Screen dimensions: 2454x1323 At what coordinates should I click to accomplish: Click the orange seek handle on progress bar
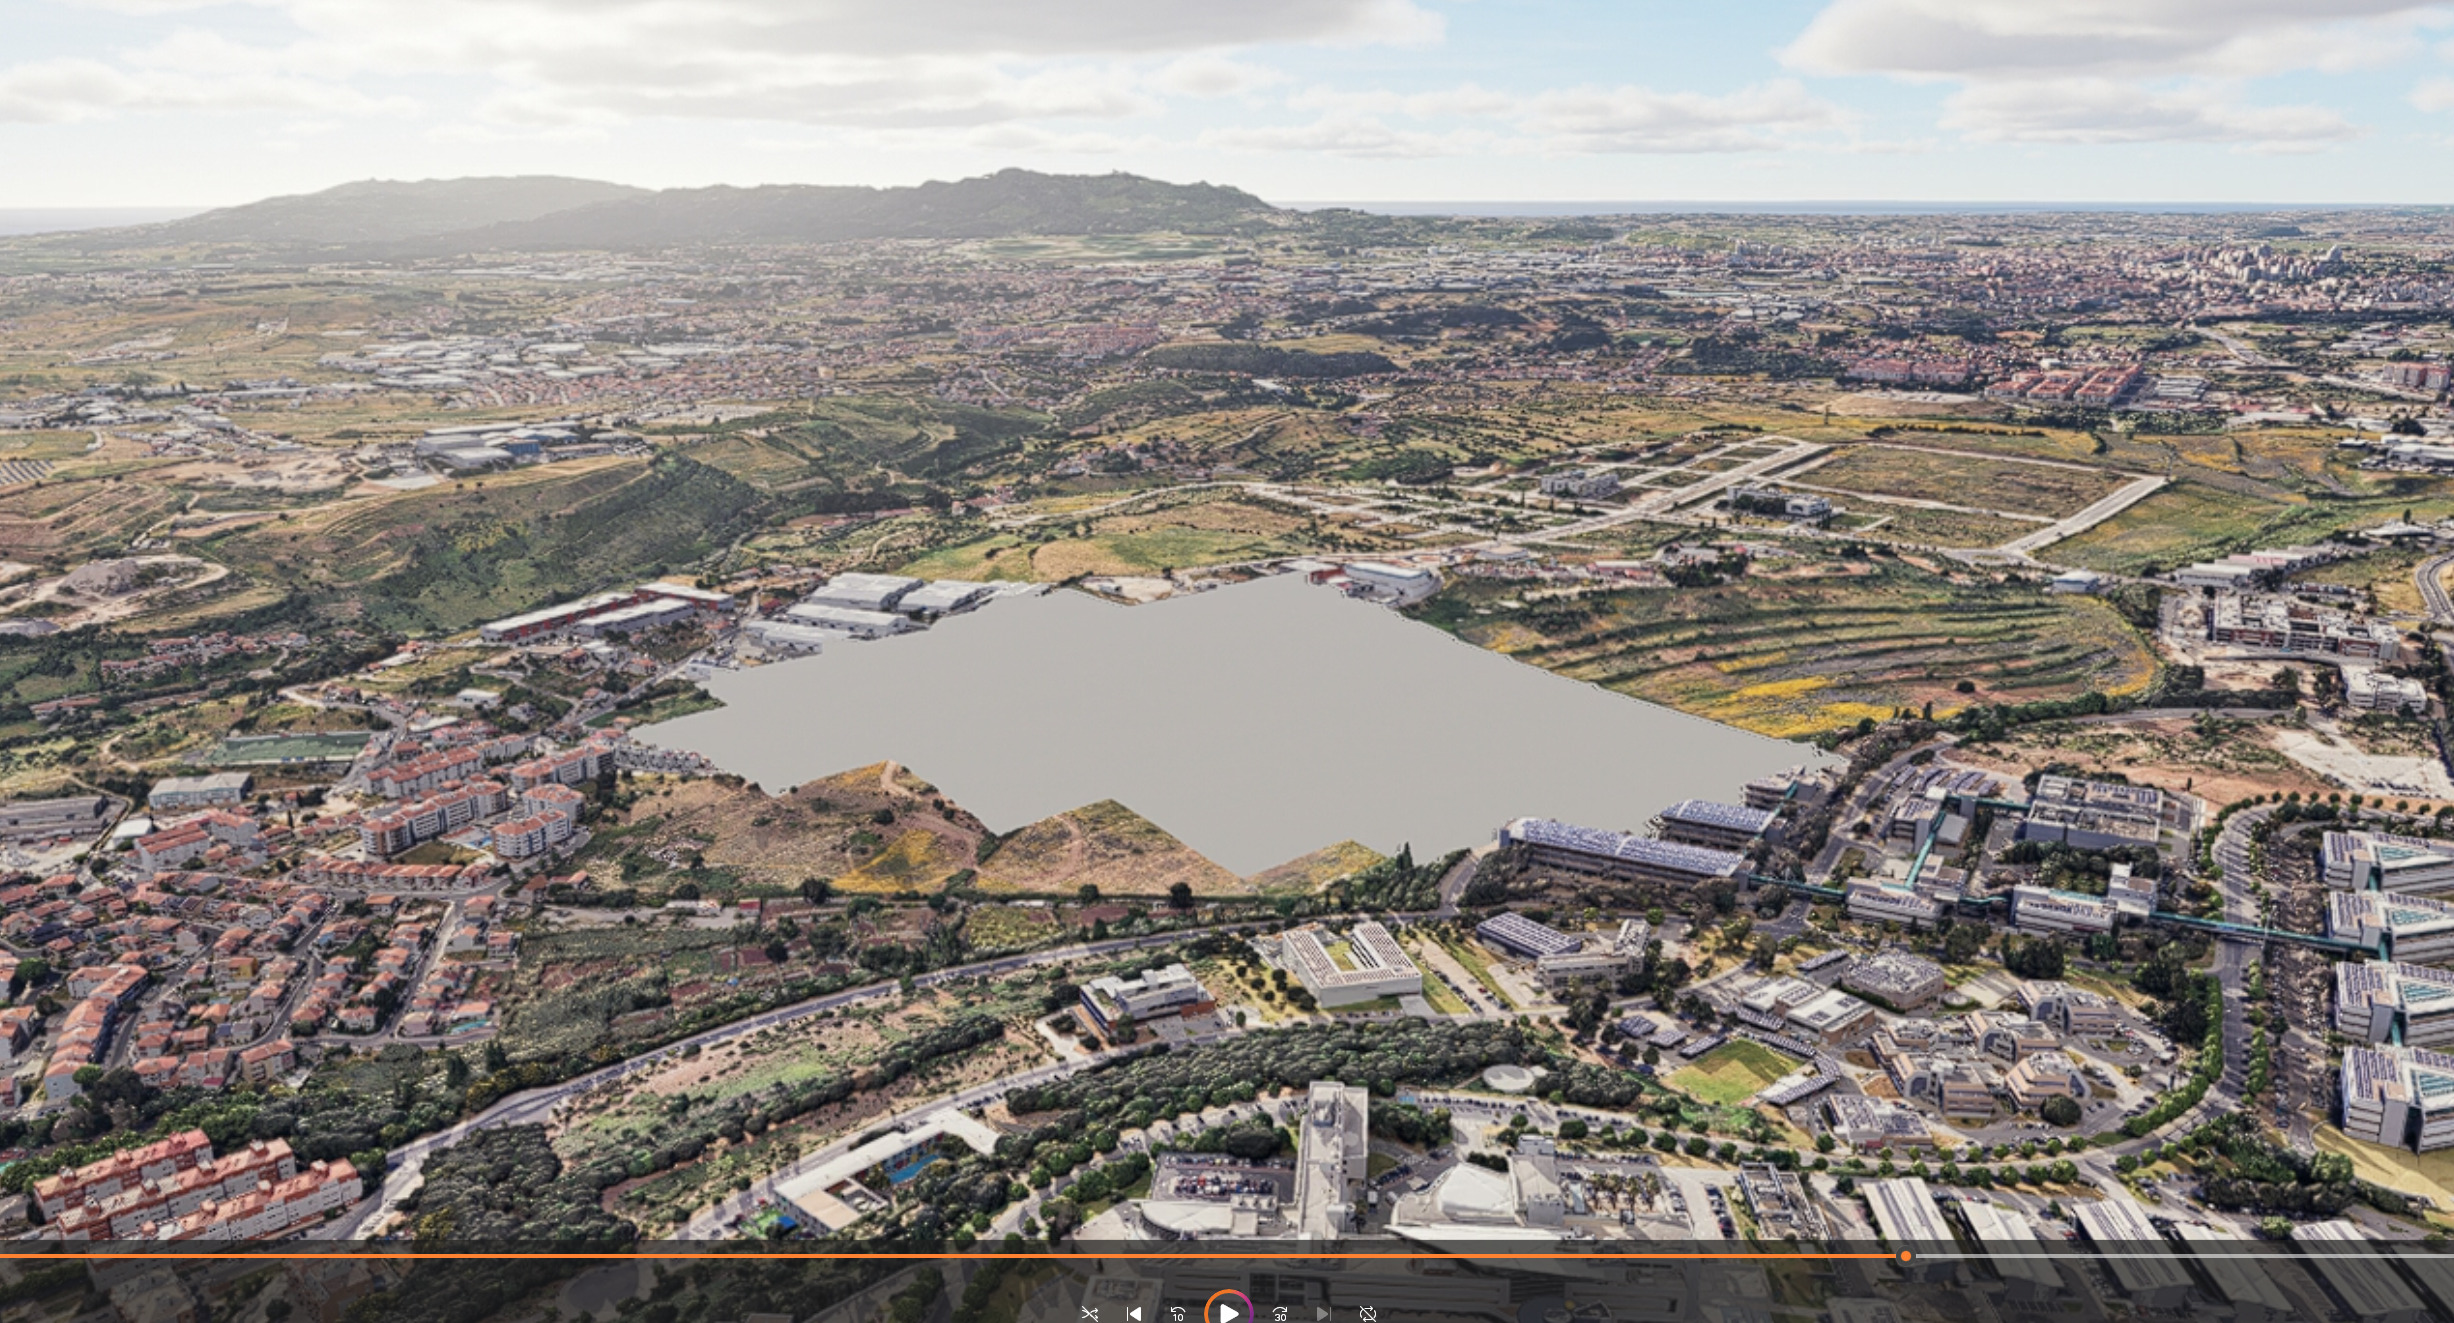[x=1906, y=1256]
